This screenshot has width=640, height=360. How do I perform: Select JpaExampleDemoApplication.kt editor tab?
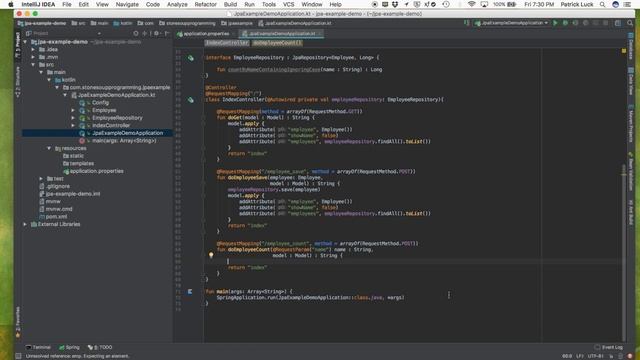coord(282,34)
